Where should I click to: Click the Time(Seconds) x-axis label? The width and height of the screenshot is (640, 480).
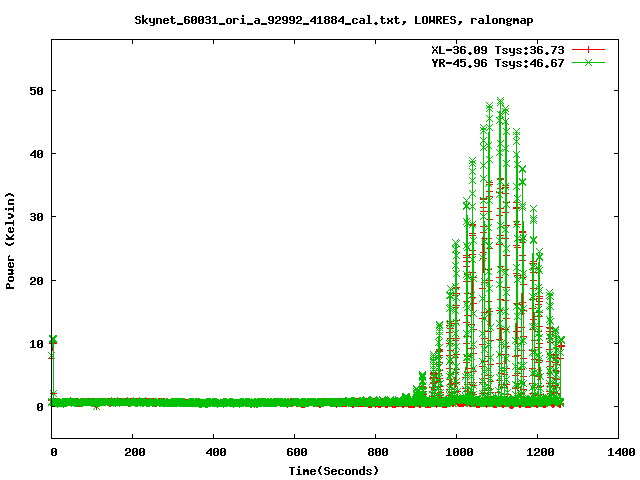coord(336,470)
